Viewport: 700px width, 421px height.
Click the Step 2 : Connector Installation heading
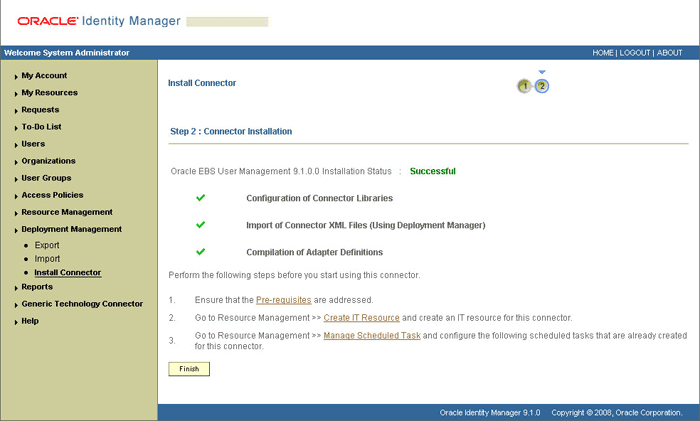coord(231,131)
